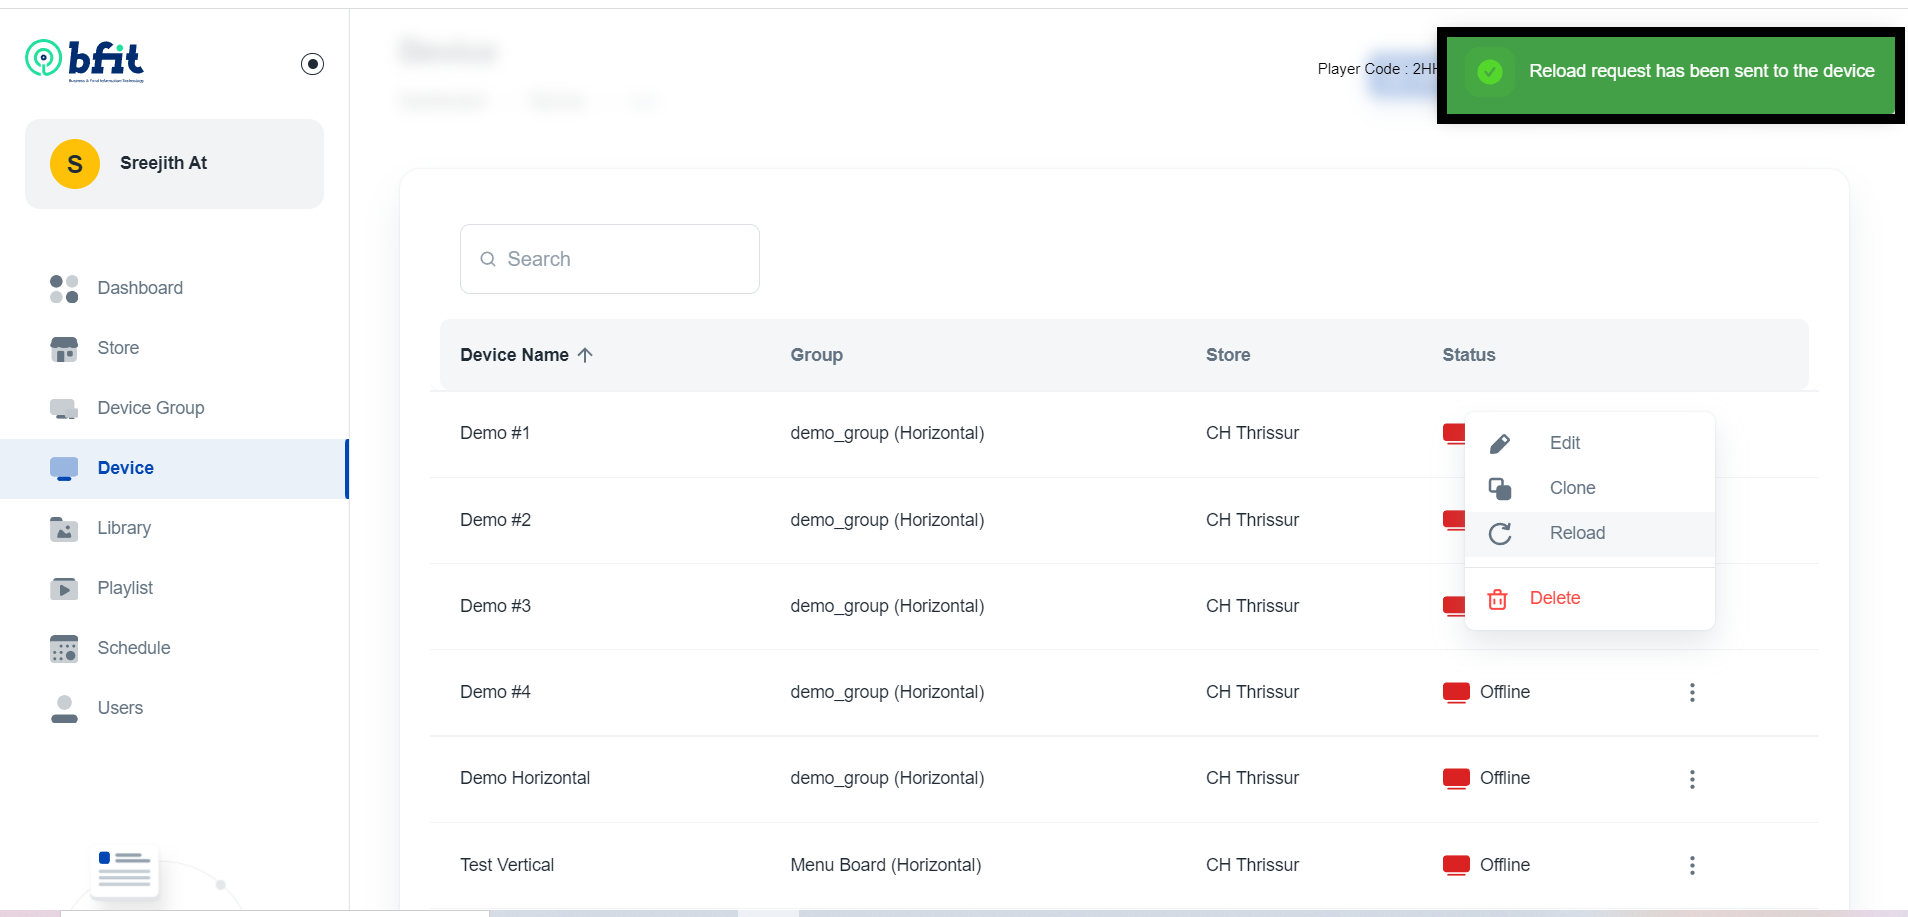Screen dimensions: 1908x917
Task: Select the Demo #1 device name
Action: coord(495,433)
